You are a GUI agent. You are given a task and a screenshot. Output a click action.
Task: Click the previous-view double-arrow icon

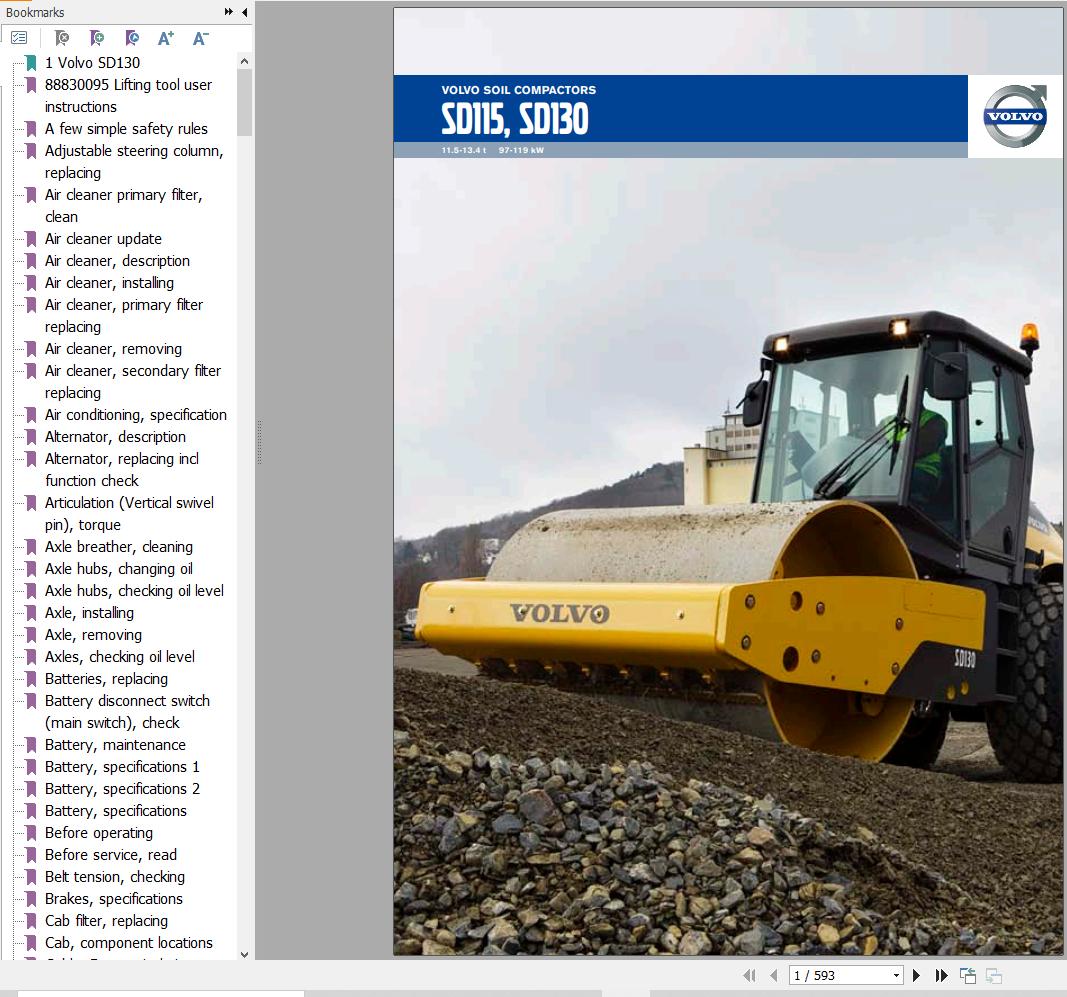[749, 975]
